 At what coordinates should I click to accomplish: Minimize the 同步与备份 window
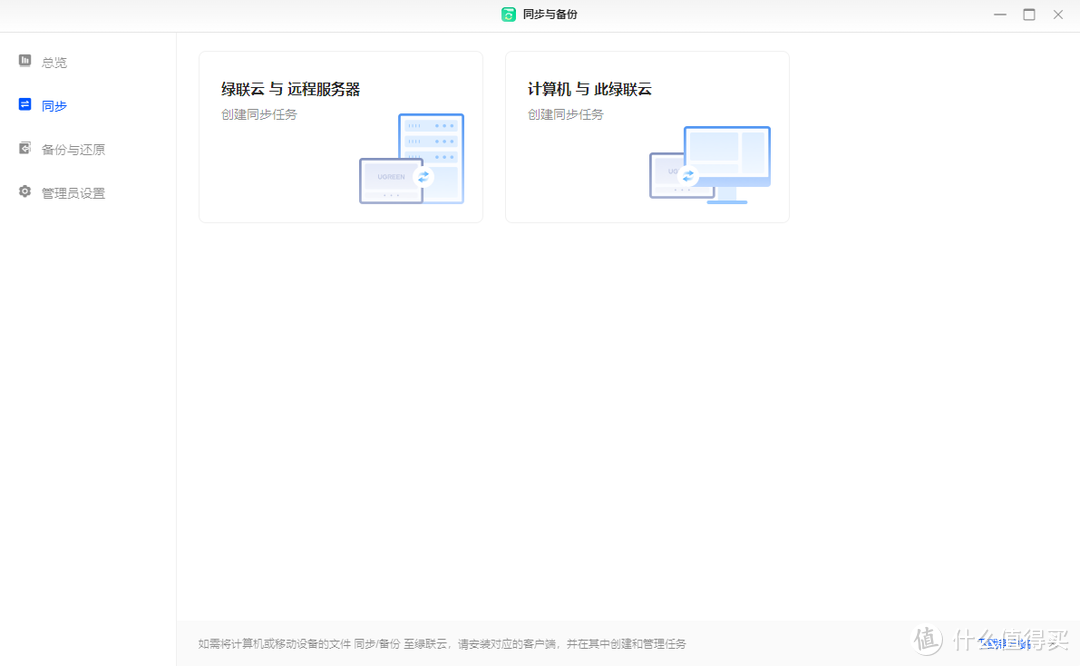(x=999, y=14)
